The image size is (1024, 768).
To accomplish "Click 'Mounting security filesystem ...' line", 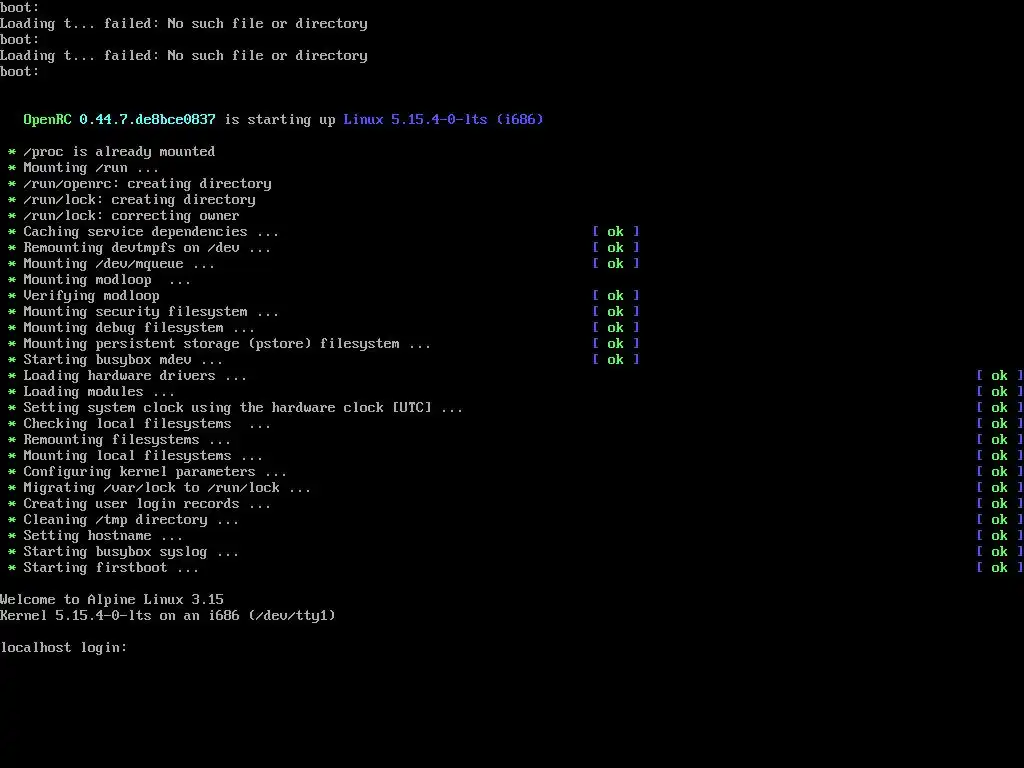I will pyautogui.click(x=151, y=312).
